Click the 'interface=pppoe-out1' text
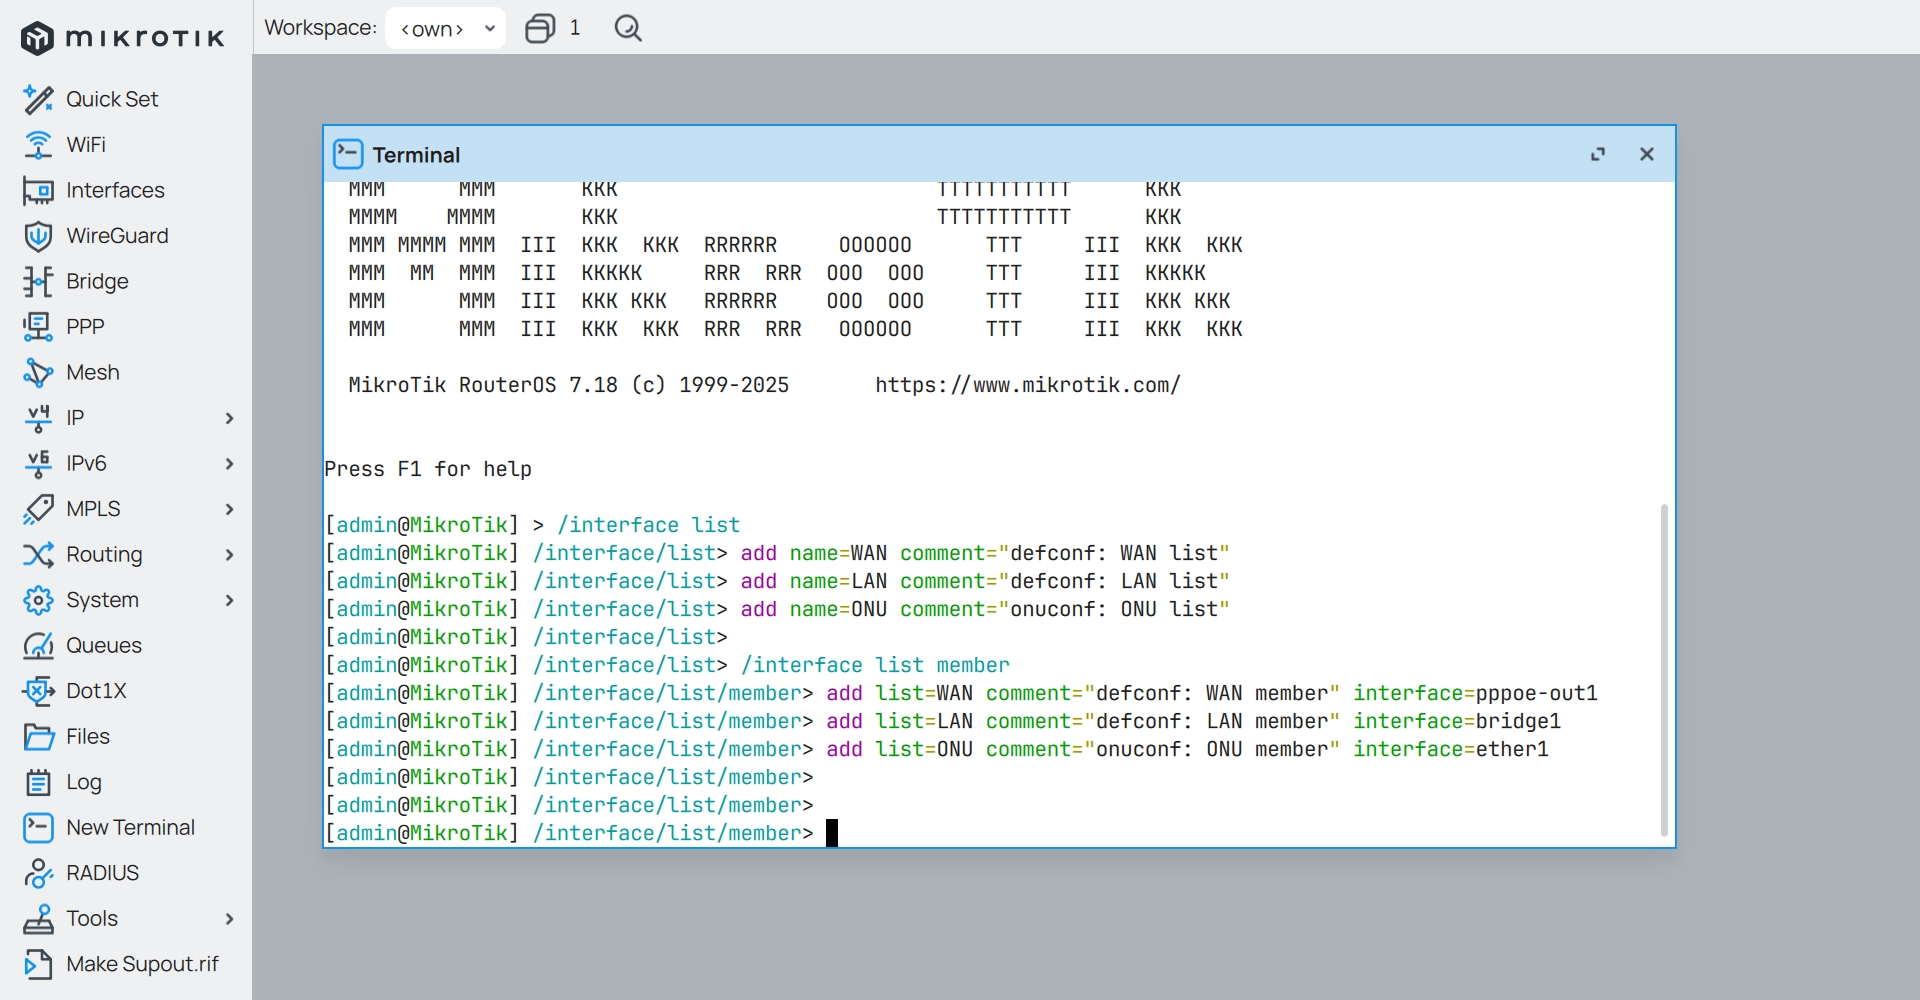This screenshot has height=1000, width=1920. 1475,693
